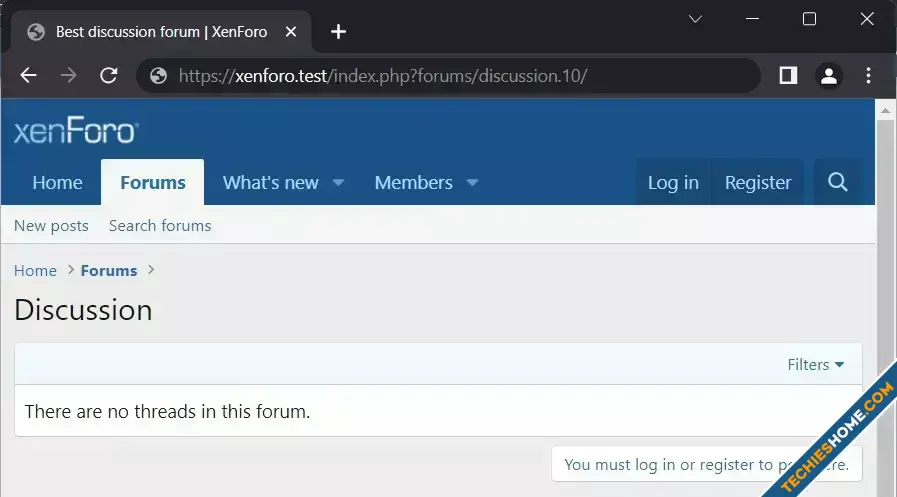Open the Members navigation tab
Screen dimensions: 897x497
pyautogui.click(x=414, y=182)
